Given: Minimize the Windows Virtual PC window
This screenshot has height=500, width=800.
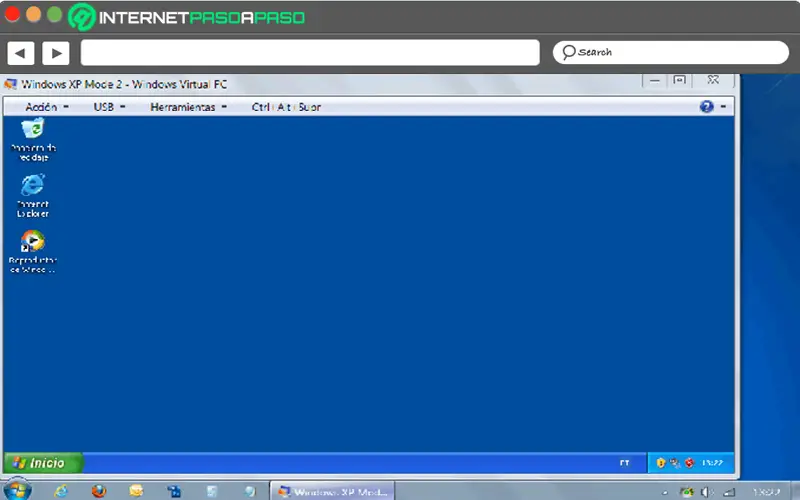Looking at the screenshot, I should [655, 81].
